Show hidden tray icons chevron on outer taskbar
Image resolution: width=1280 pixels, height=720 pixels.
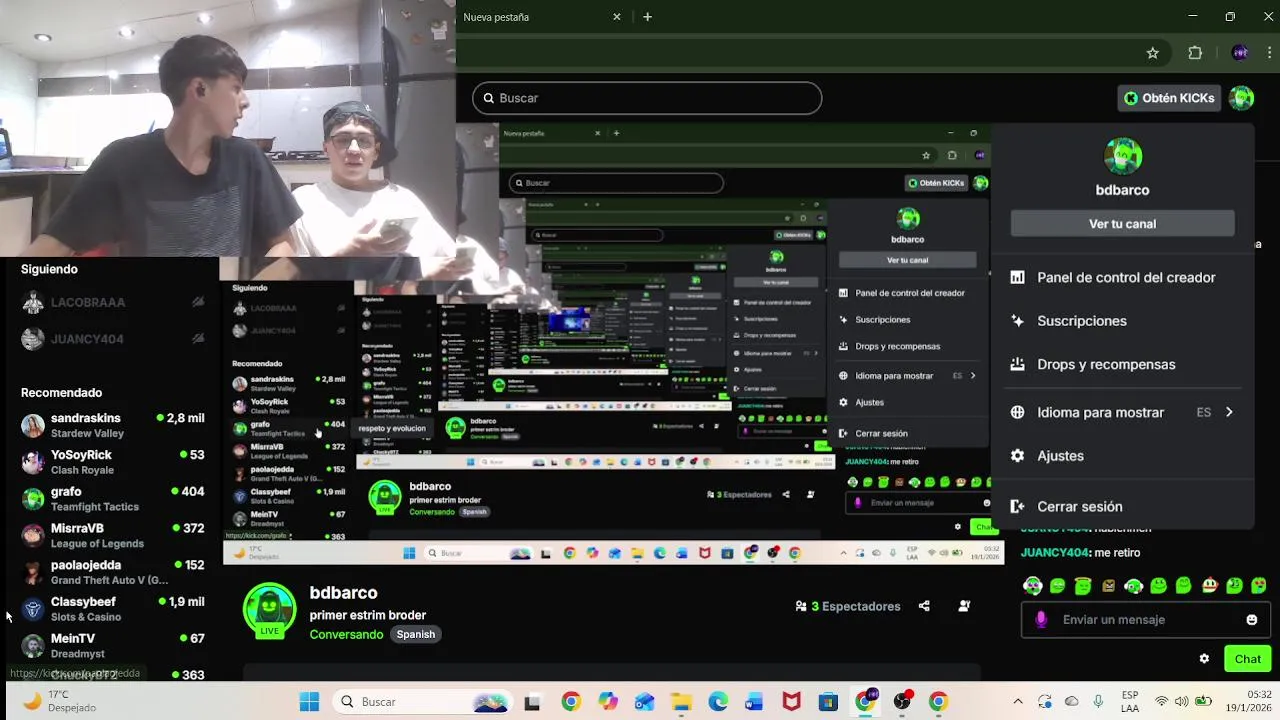[x=1018, y=702]
